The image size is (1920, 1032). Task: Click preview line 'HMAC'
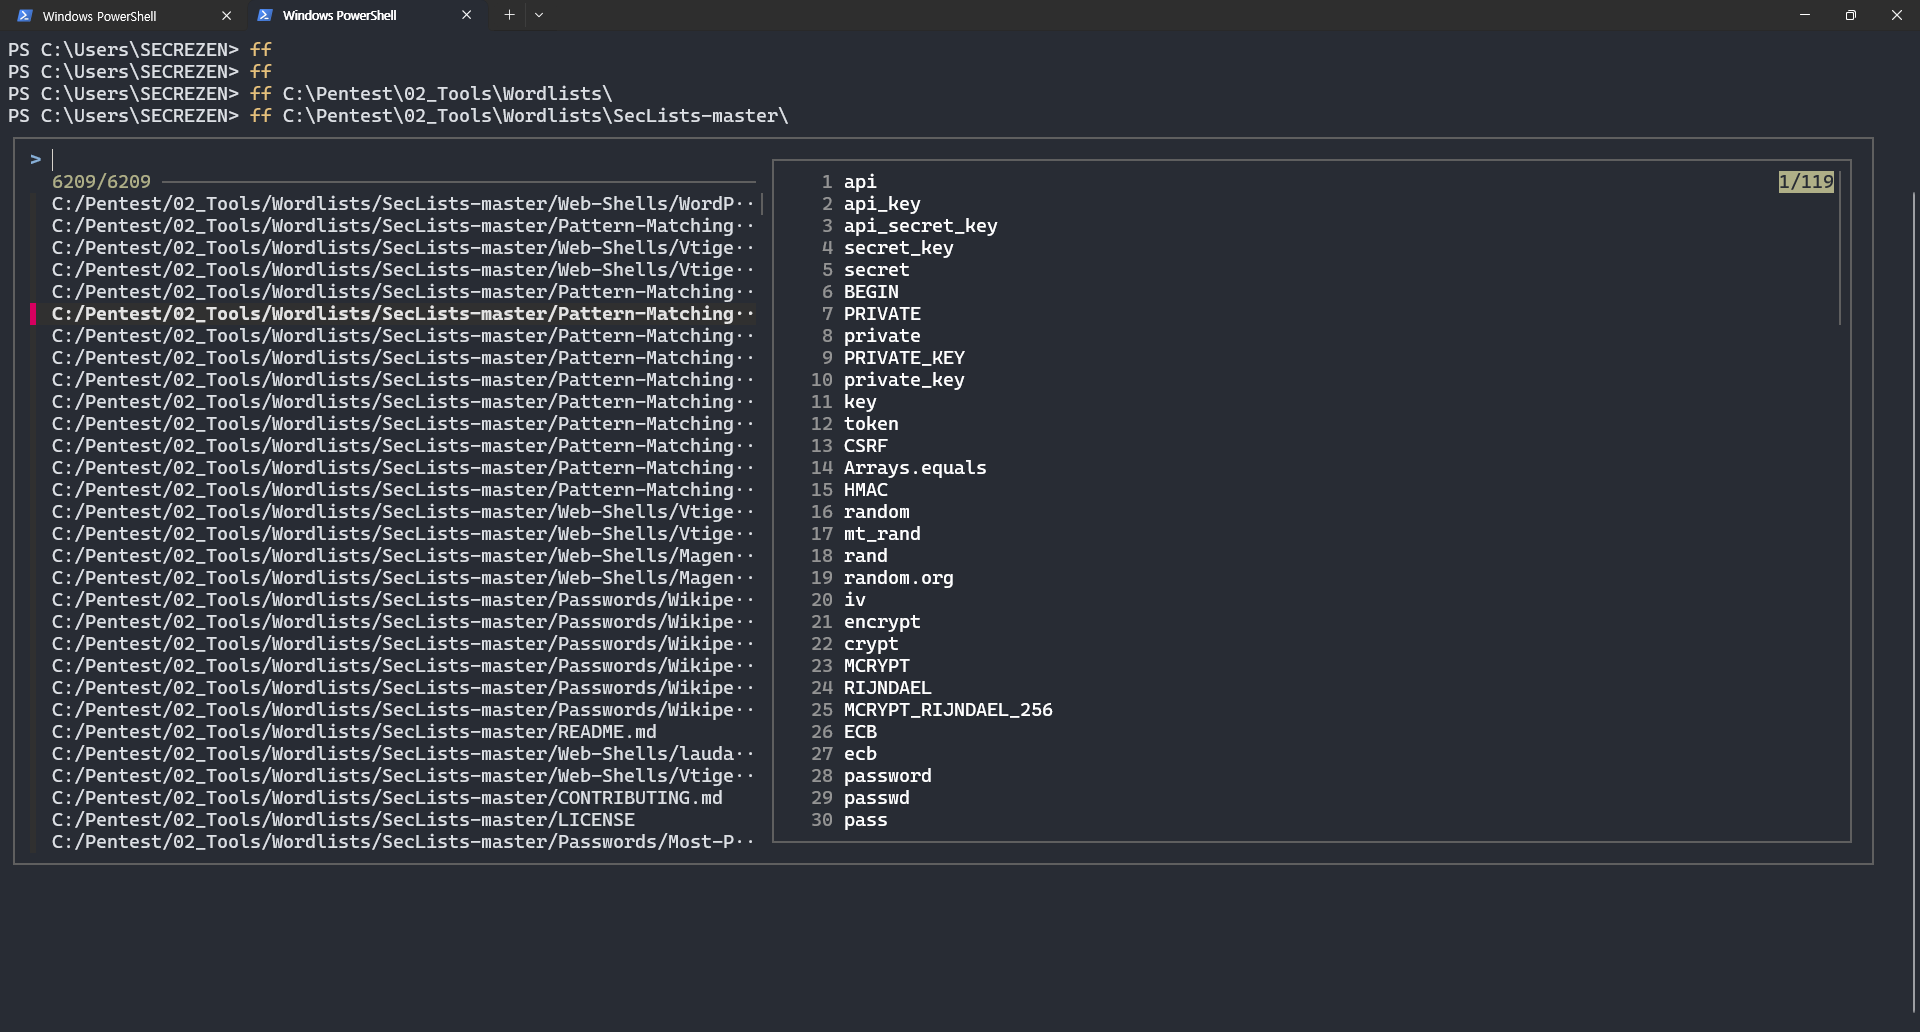865,490
